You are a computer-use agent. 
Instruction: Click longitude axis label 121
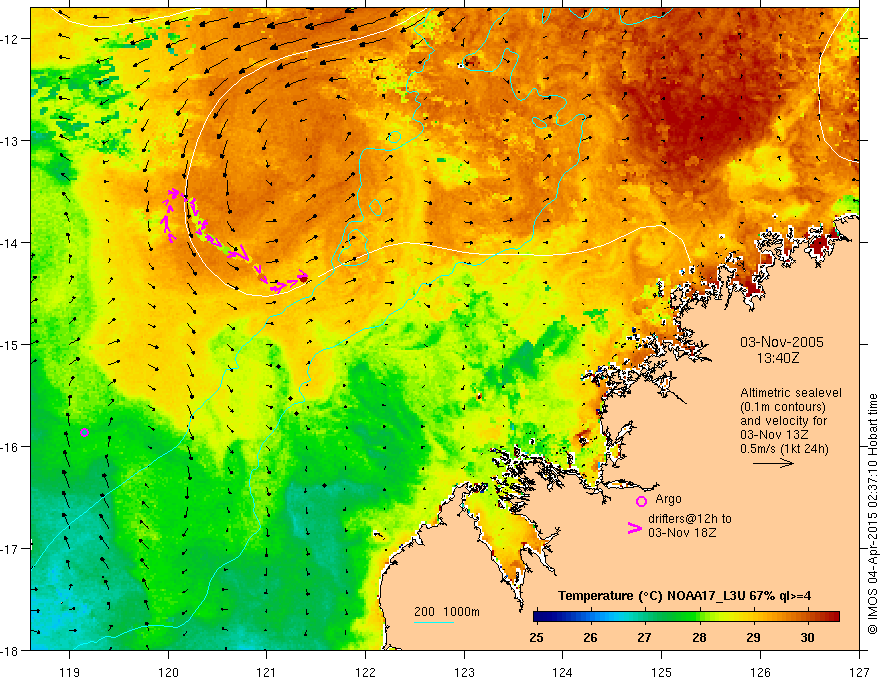click(x=267, y=672)
